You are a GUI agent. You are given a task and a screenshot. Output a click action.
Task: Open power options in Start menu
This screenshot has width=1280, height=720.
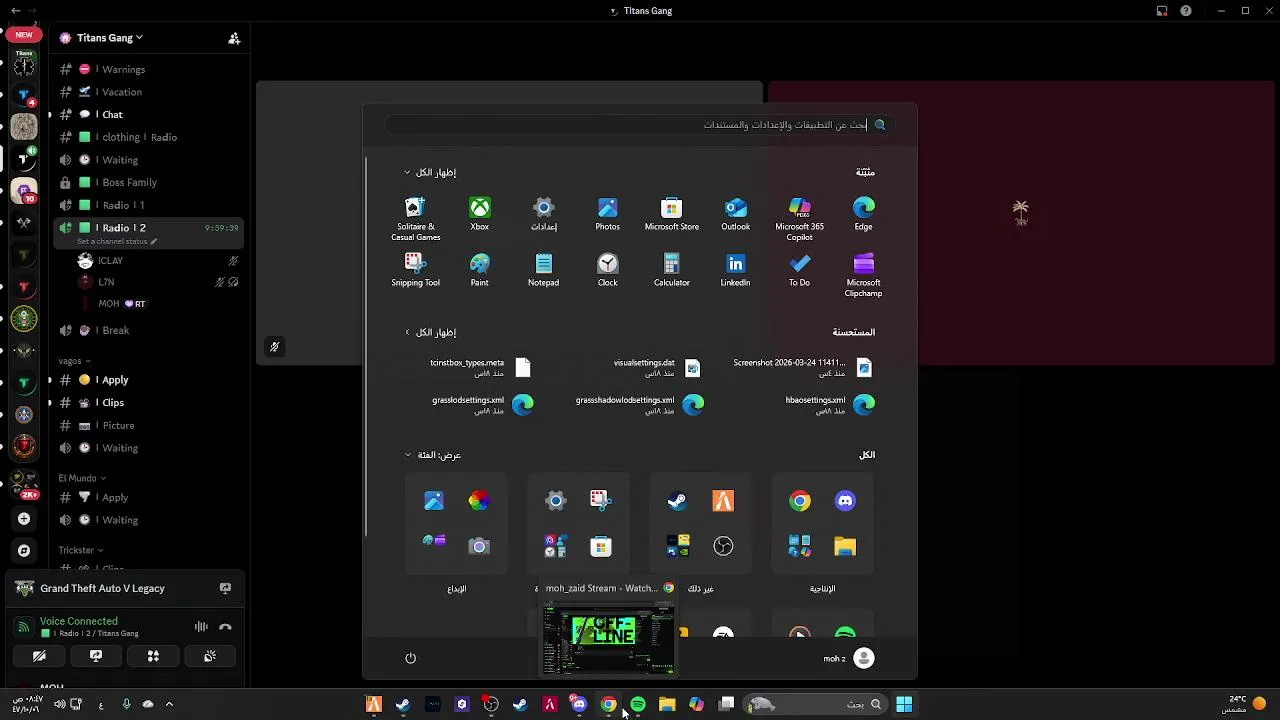click(x=410, y=658)
